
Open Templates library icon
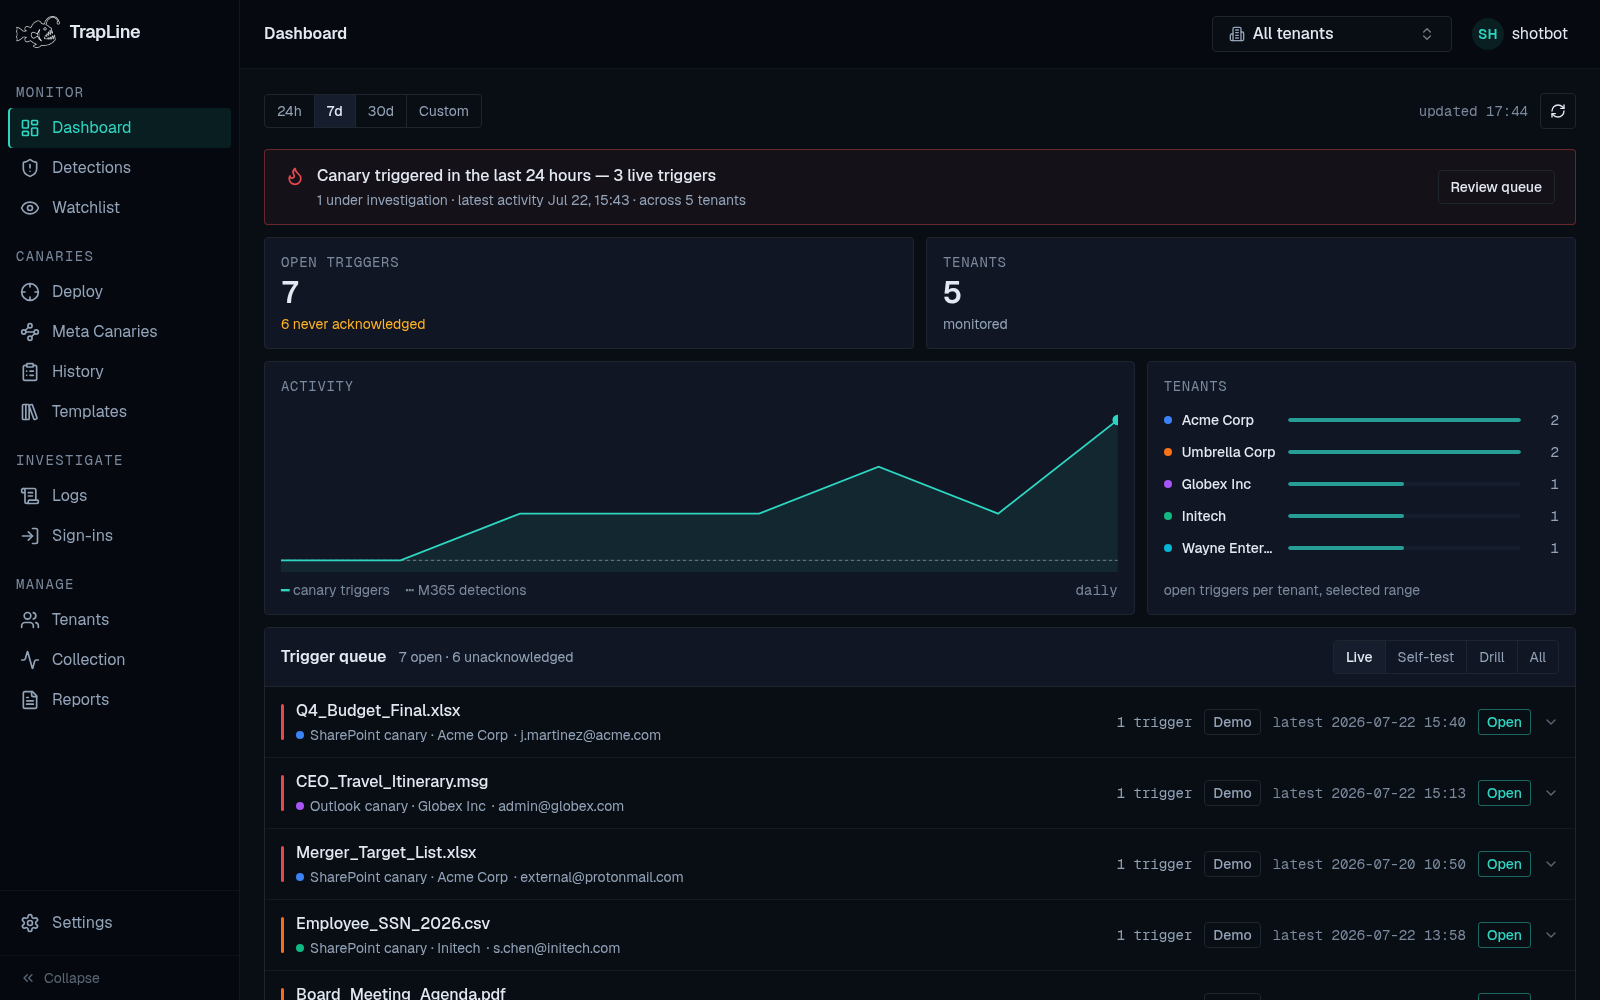tap(30, 412)
